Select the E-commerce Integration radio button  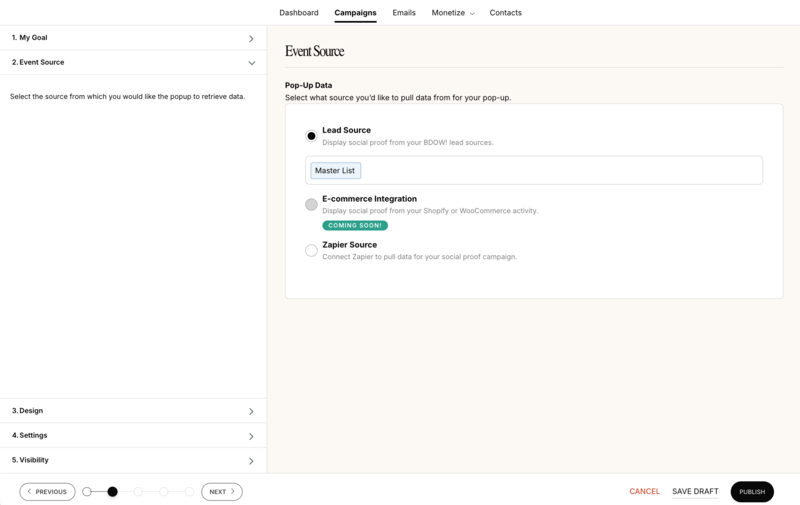[311, 205]
